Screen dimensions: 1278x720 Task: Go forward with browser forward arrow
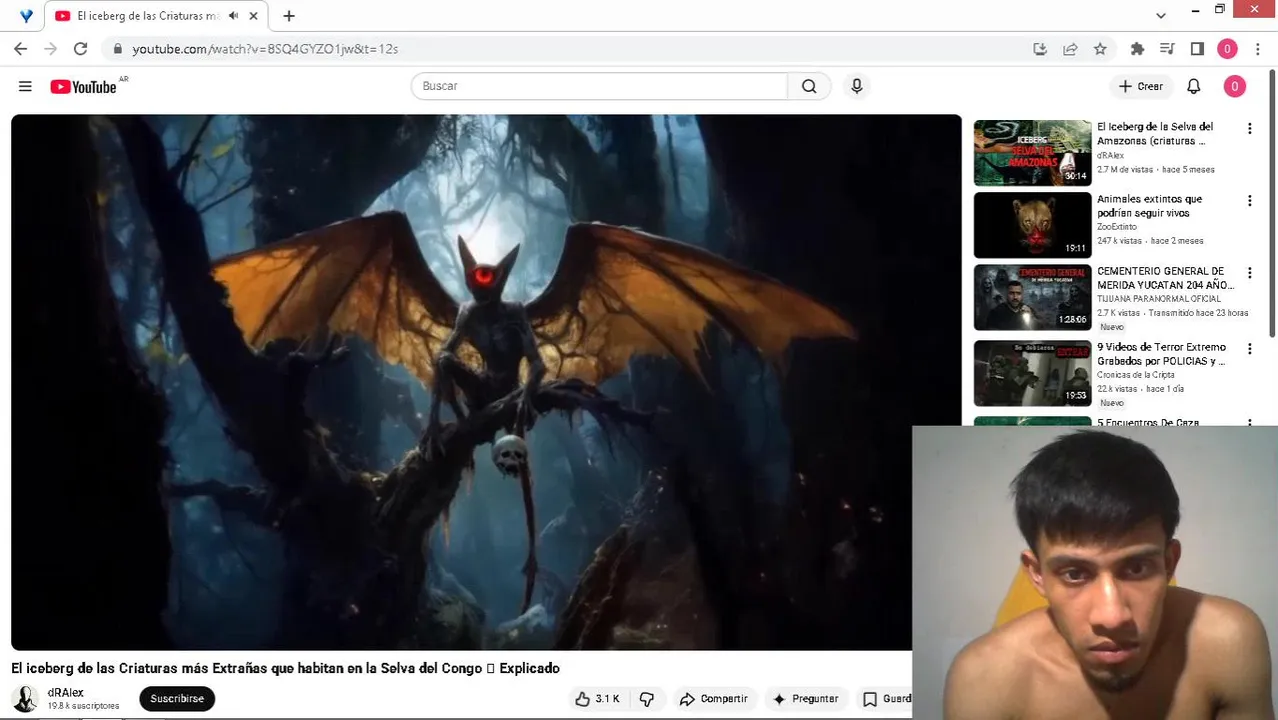pyautogui.click(x=50, y=48)
